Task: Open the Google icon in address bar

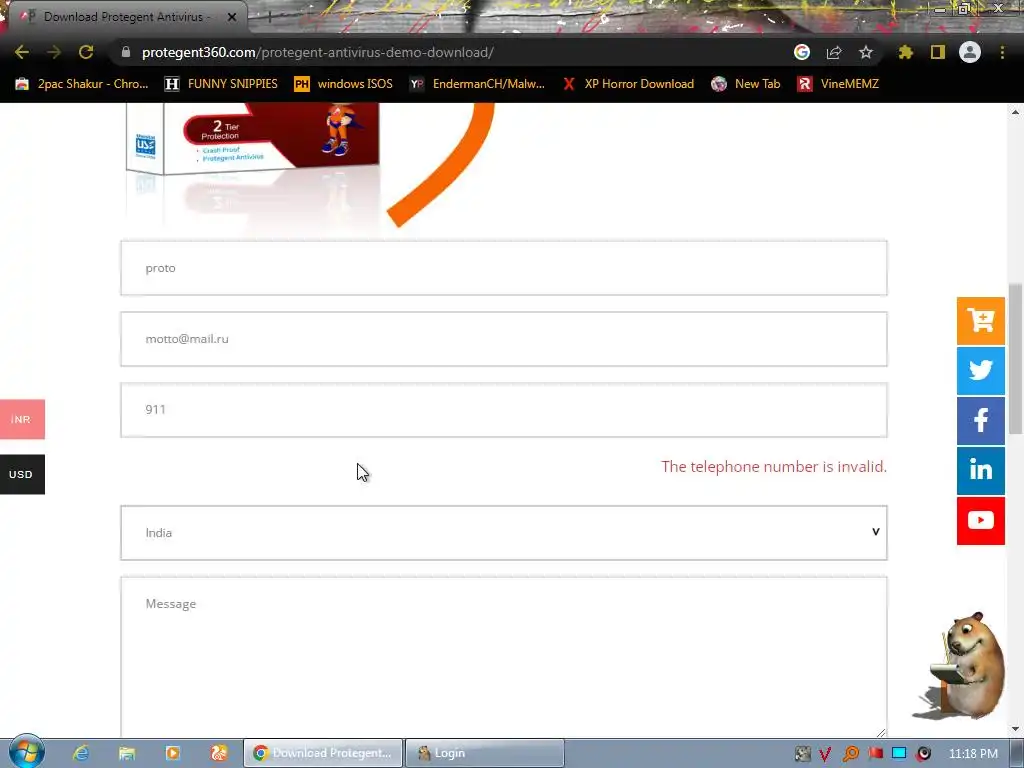Action: tap(802, 52)
